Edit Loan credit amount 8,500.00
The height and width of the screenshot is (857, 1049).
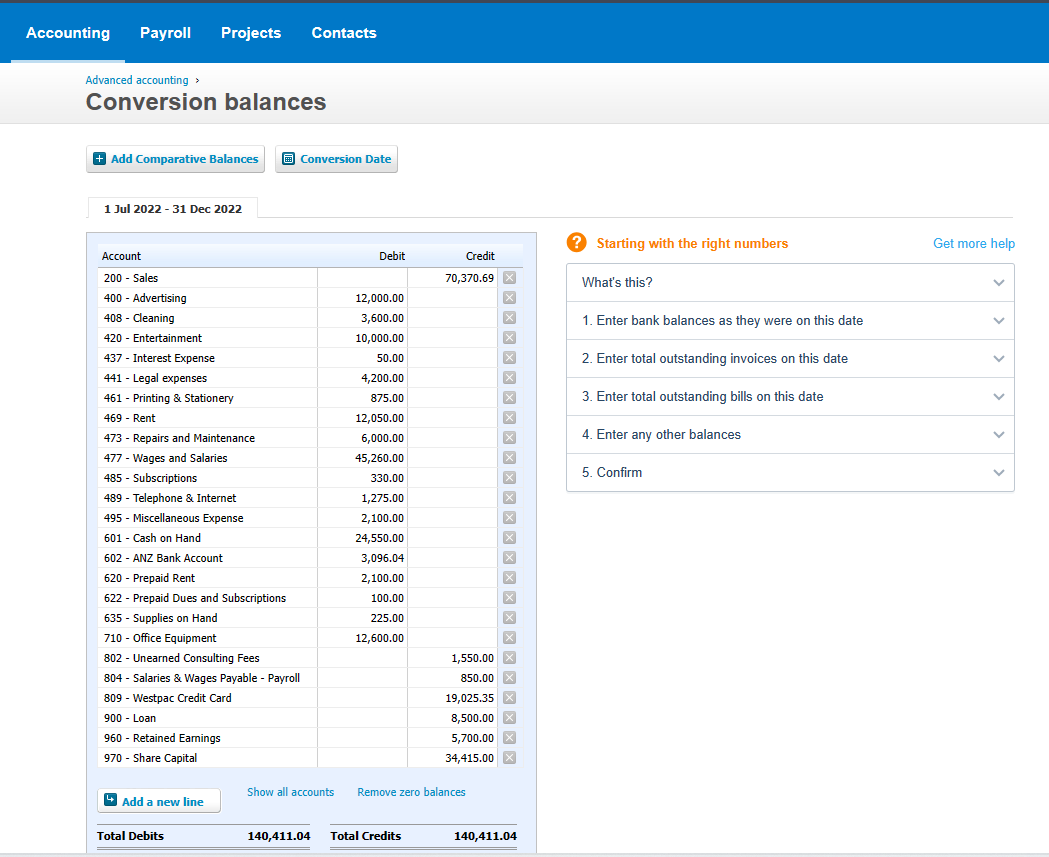coord(452,718)
